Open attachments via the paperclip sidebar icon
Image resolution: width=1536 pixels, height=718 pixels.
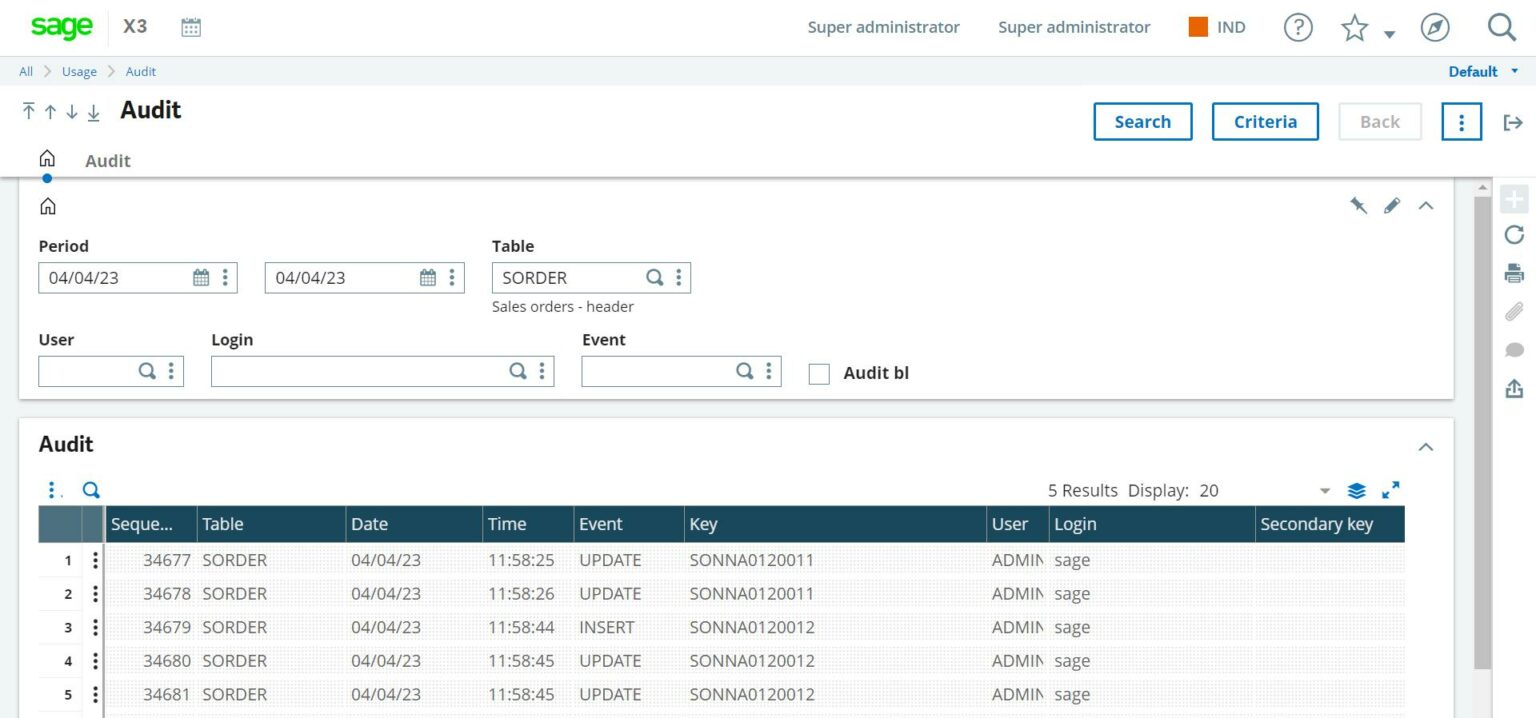click(x=1513, y=311)
